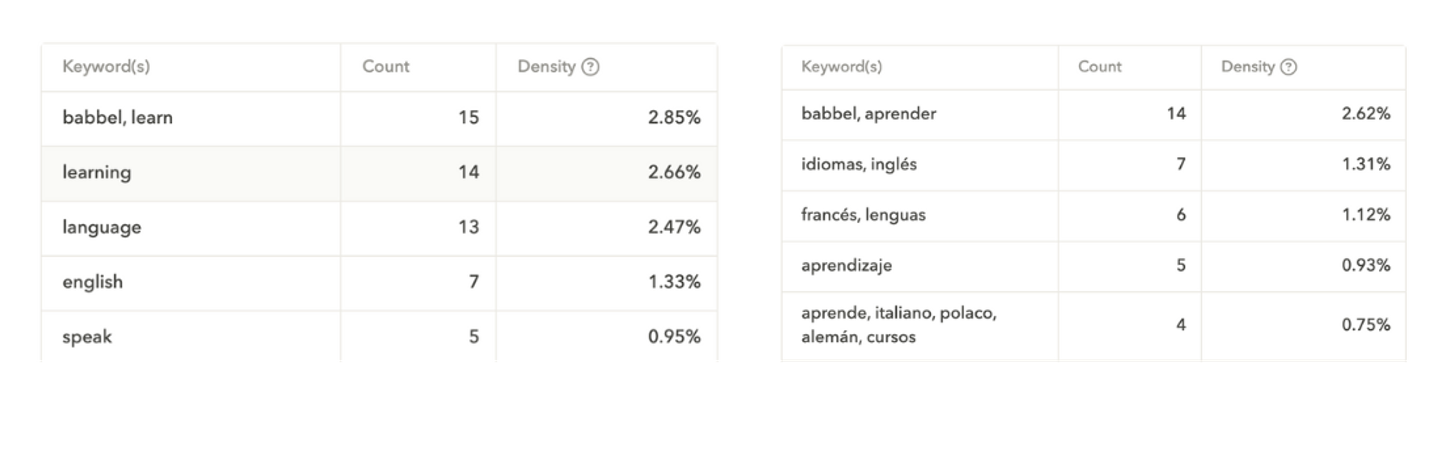
Task: Click the 2.85% density value
Action: pyautogui.click(x=674, y=118)
